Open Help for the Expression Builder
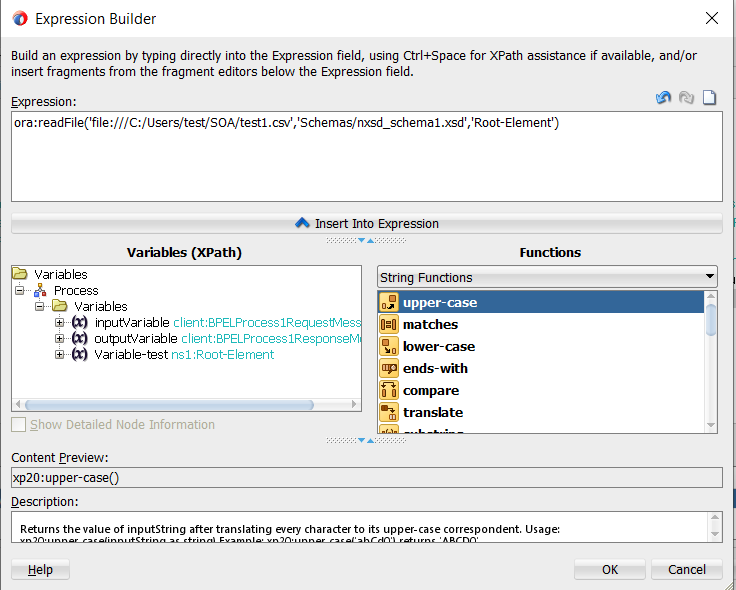This screenshot has width=736, height=590. 40,570
